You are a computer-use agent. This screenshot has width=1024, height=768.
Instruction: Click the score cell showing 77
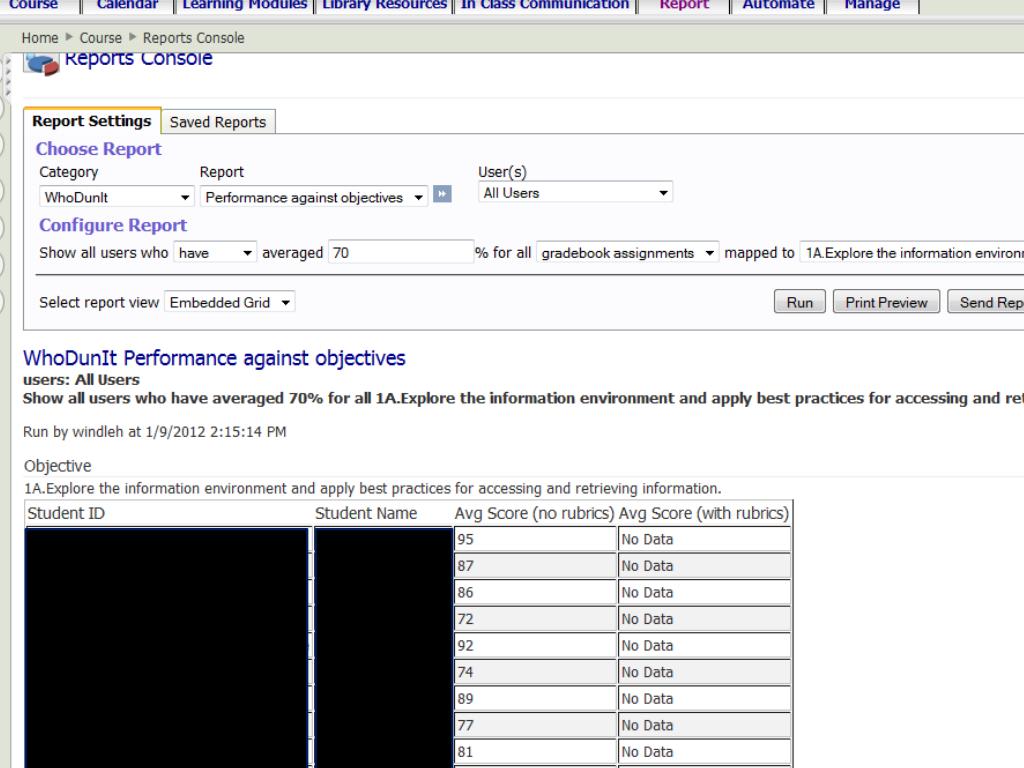tap(535, 726)
